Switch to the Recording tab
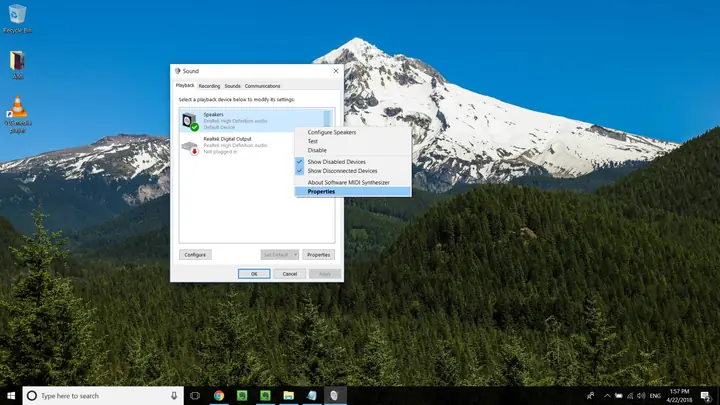Image resolution: width=720 pixels, height=405 pixels. coord(209,86)
